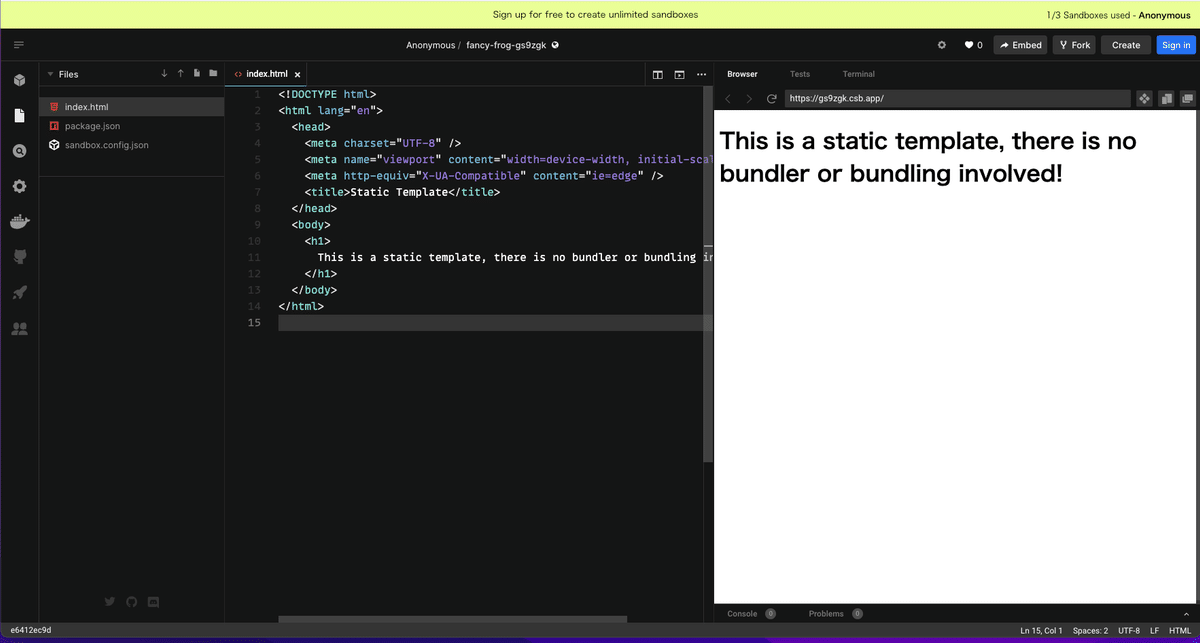Click the Embed button
Screen dimensions: 1200x643
(1020, 45)
